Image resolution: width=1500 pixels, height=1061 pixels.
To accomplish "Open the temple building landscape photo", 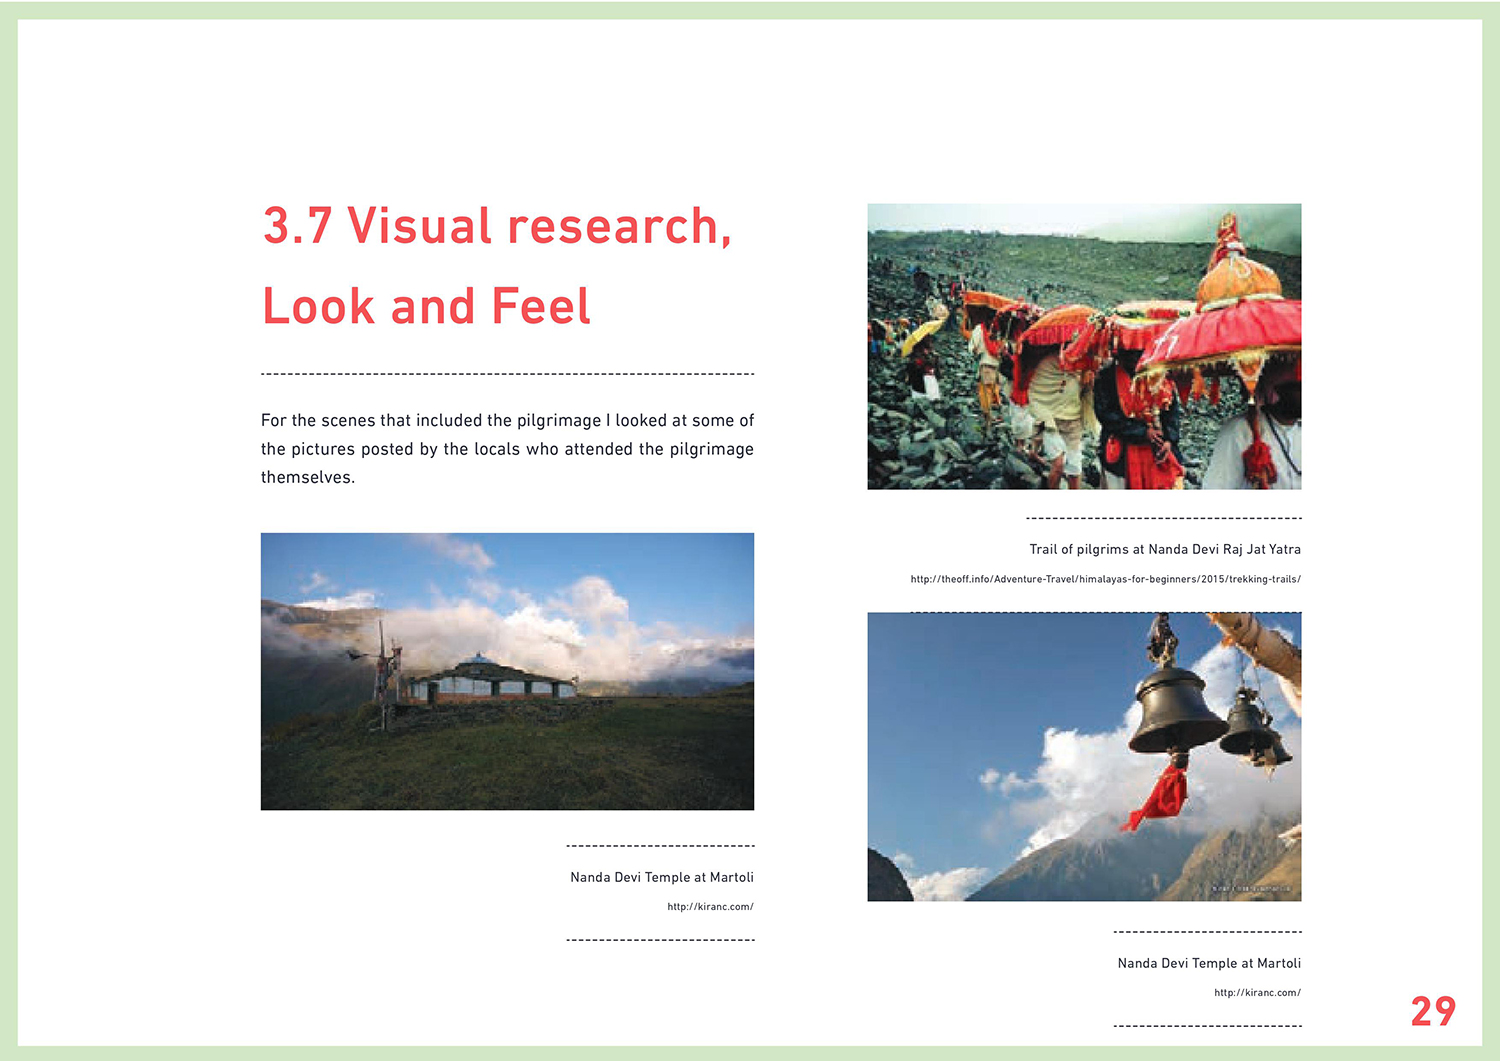I will 507,671.
